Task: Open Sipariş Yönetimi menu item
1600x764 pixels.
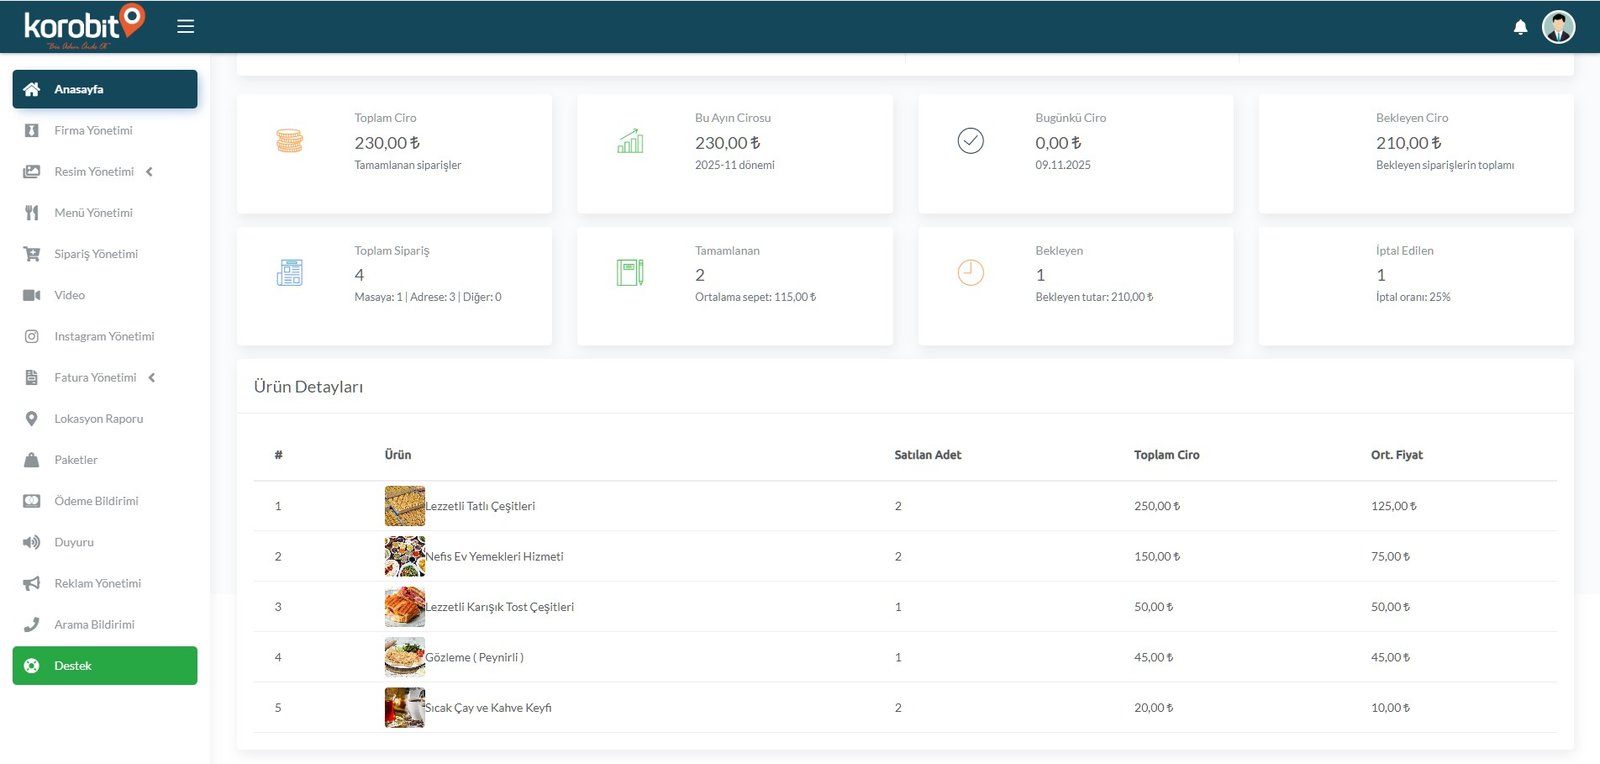Action: (x=96, y=254)
